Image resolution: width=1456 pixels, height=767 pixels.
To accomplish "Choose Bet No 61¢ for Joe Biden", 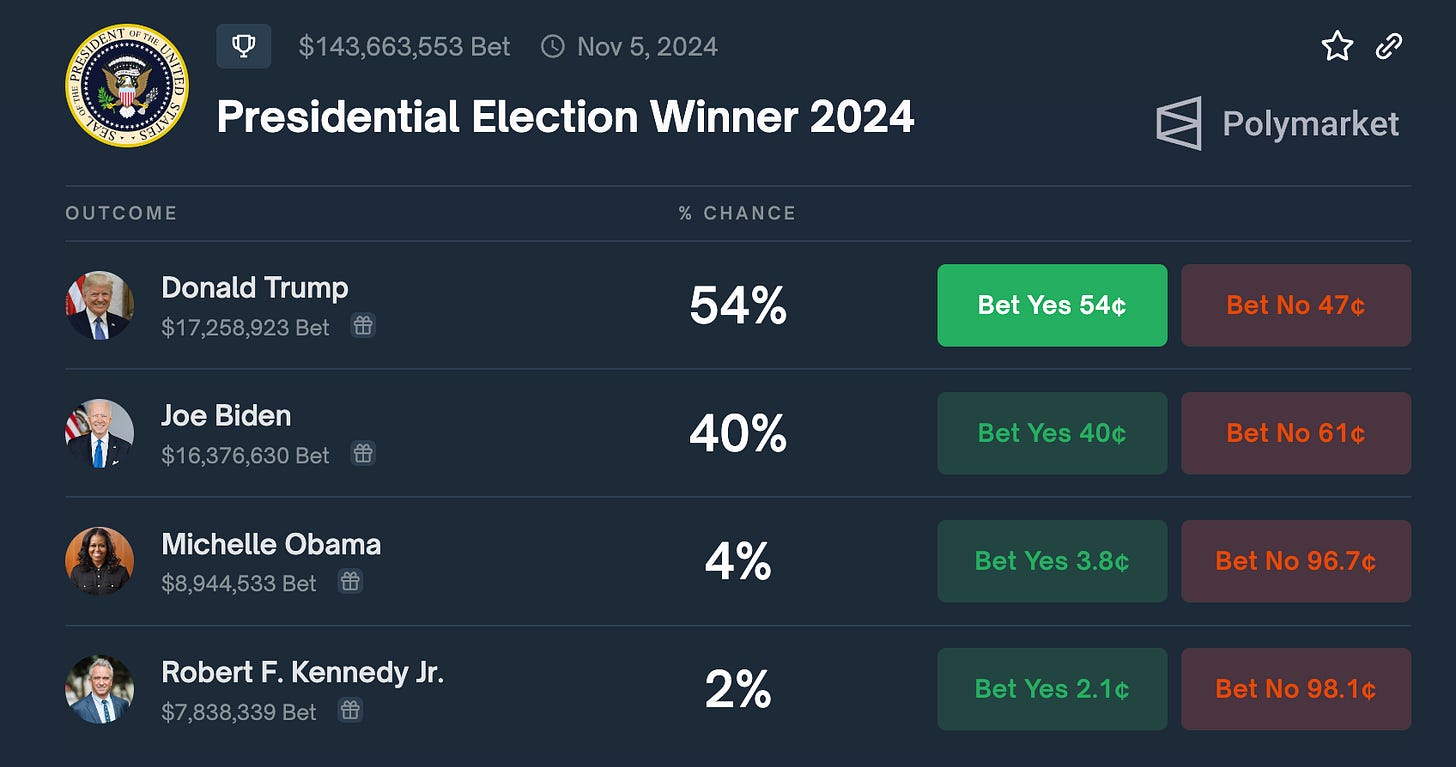I will 1296,433.
